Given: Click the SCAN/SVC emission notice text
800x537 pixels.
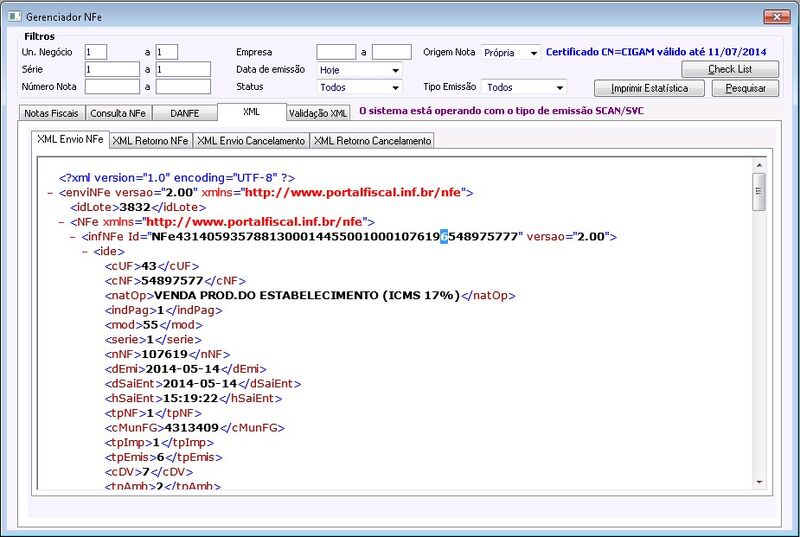Looking at the screenshot, I should coord(502,111).
